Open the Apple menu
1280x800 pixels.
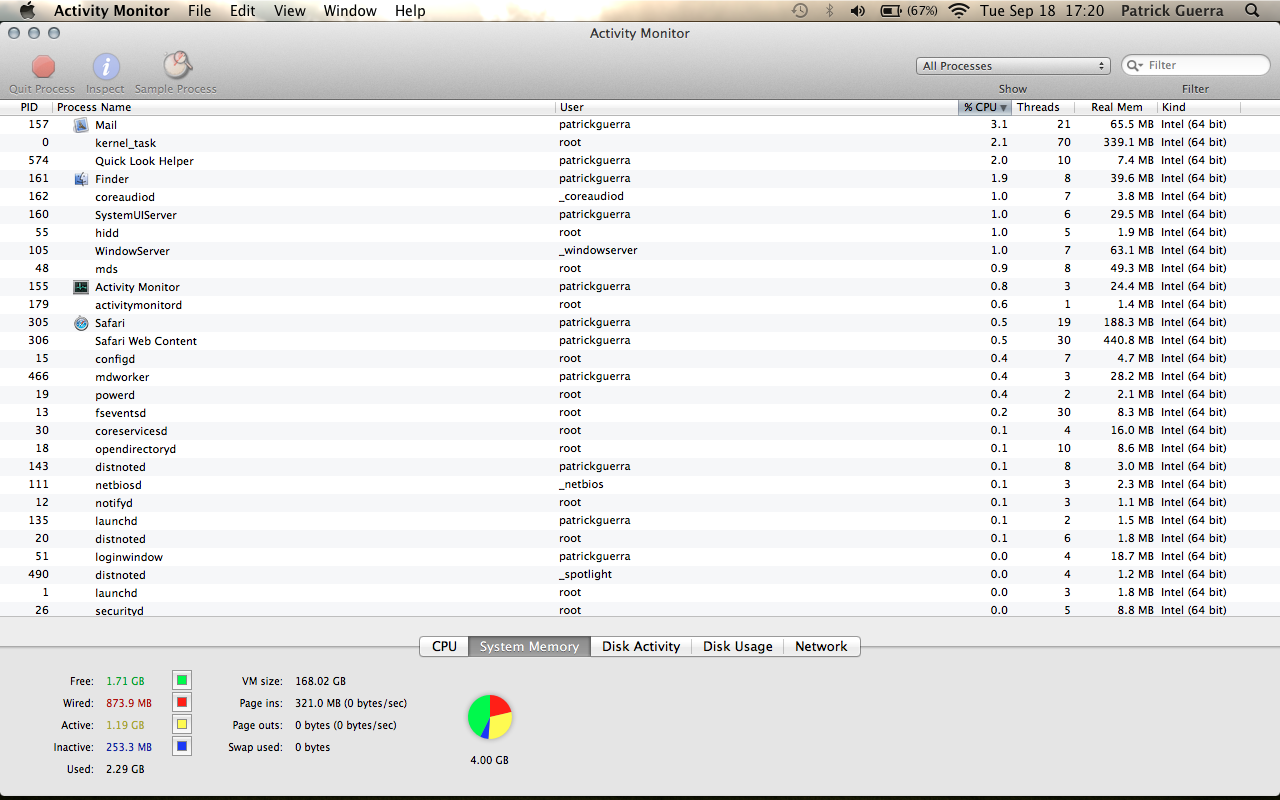tap(27, 11)
